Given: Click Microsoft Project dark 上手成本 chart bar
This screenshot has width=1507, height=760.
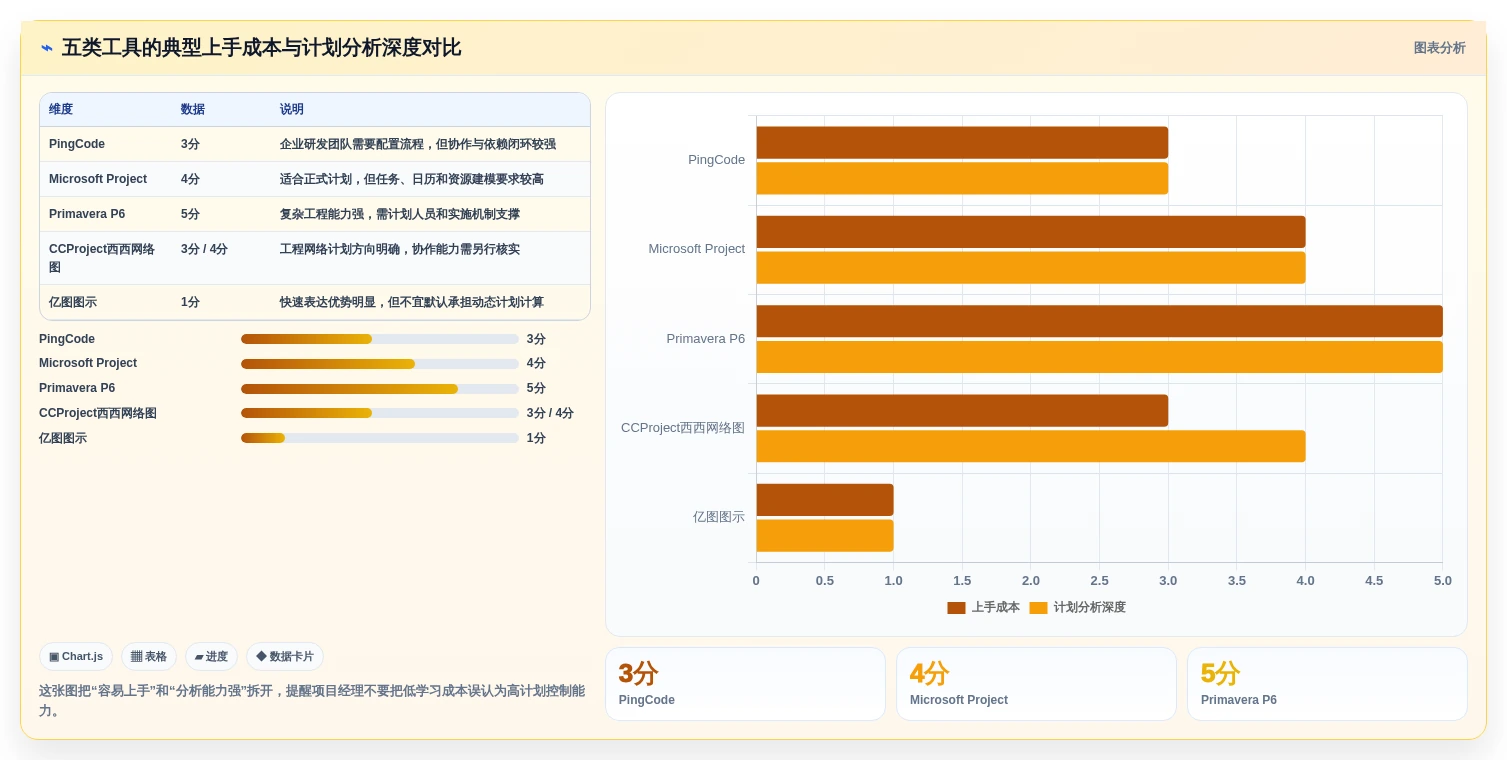Looking at the screenshot, I should pyautogui.click(x=1031, y=232).
